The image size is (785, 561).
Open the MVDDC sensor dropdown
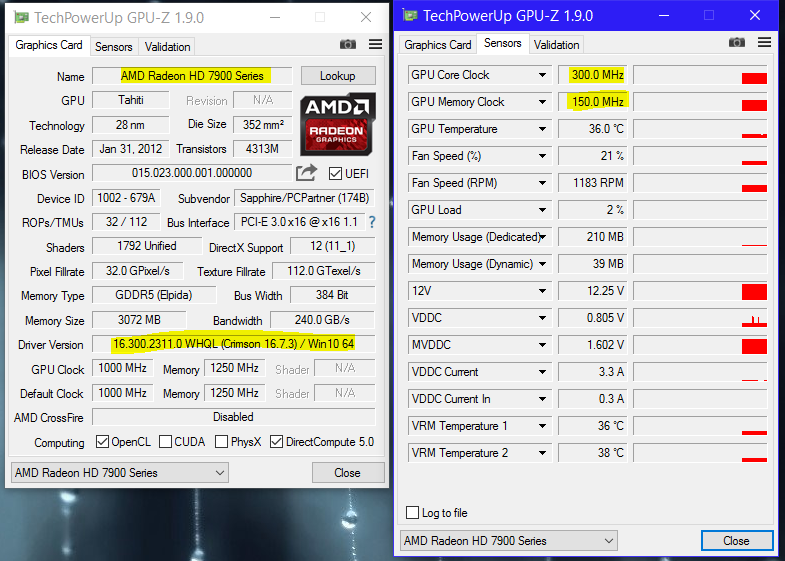coord(542,345)
